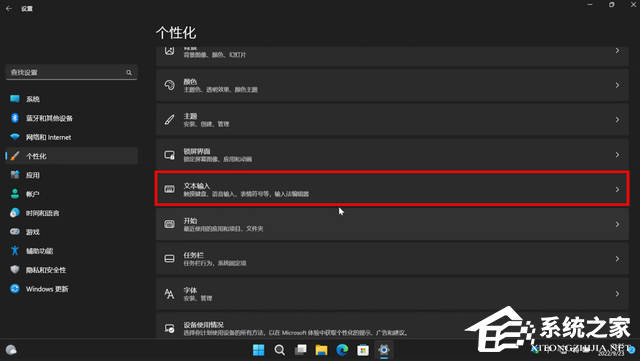Image resolution: width=640 pixels, height=361 pixels.
Task: Expand the 任务栏 row chevron
Action: 617,259
